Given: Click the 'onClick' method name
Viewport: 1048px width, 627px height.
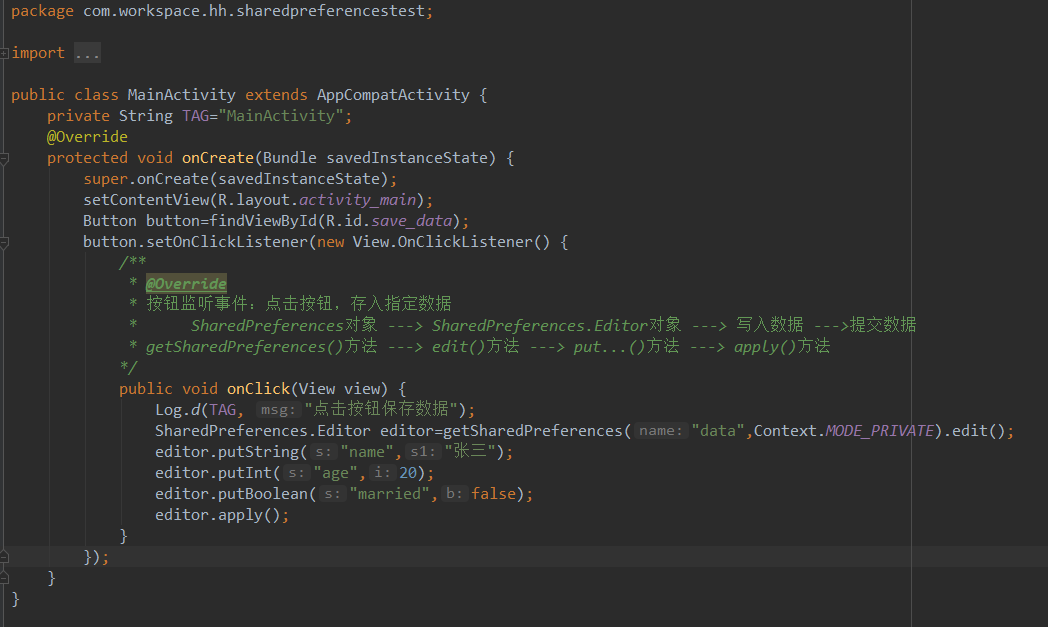Looking at the screenshot, I should pos(259,389).
